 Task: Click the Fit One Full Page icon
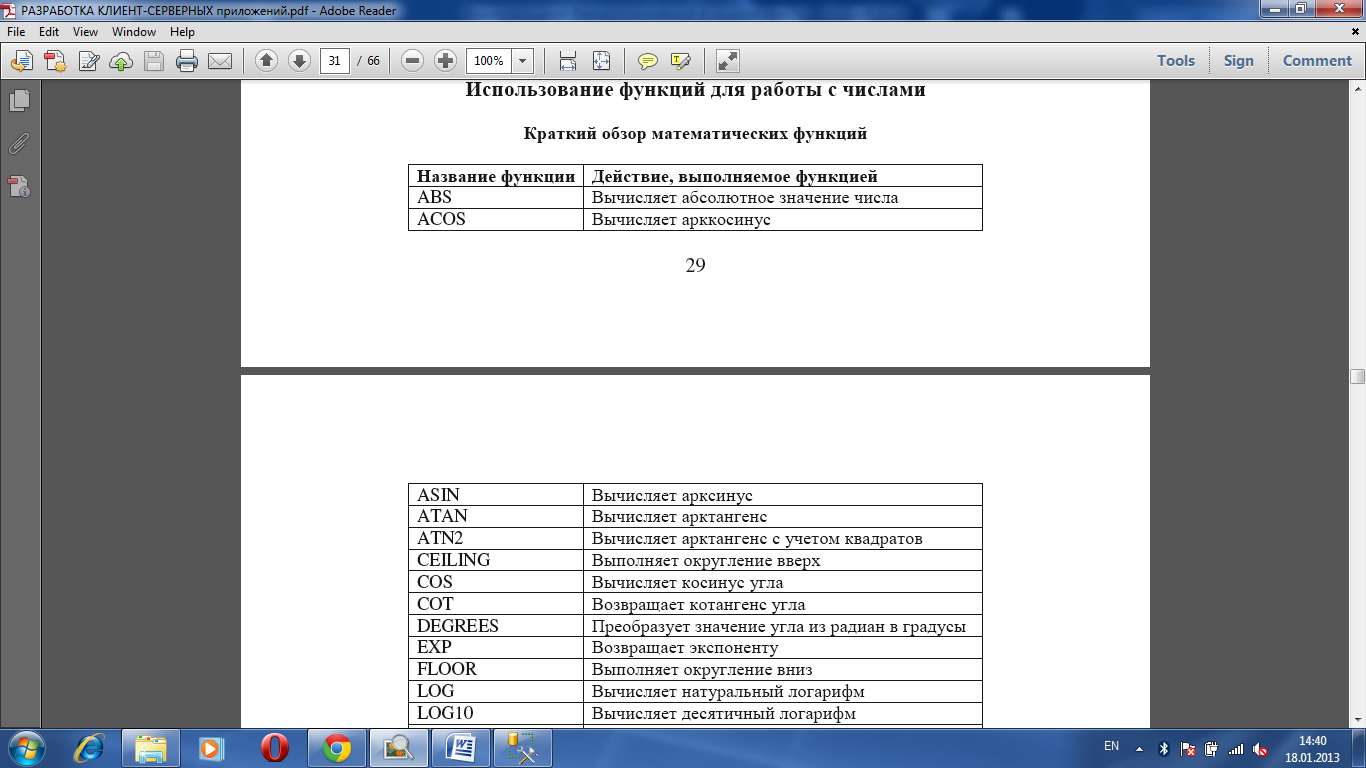pos(601,61)
